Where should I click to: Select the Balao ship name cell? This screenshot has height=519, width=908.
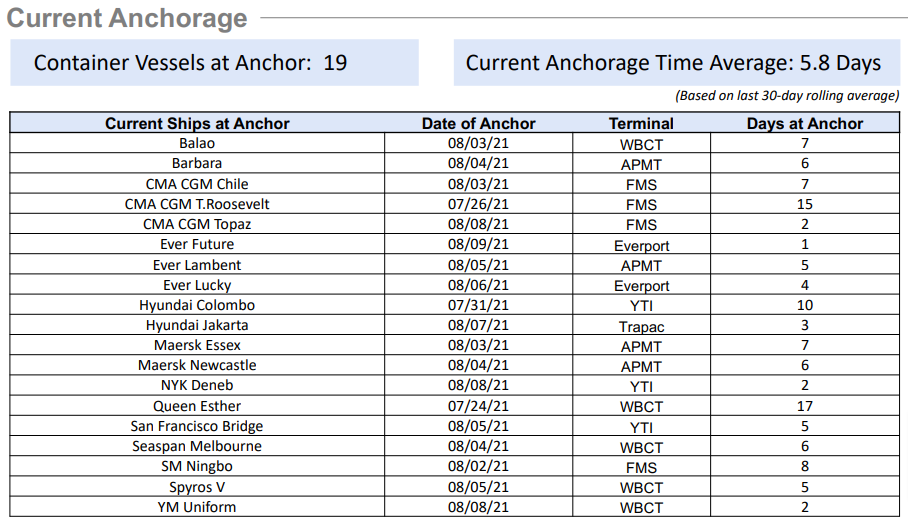197,144
